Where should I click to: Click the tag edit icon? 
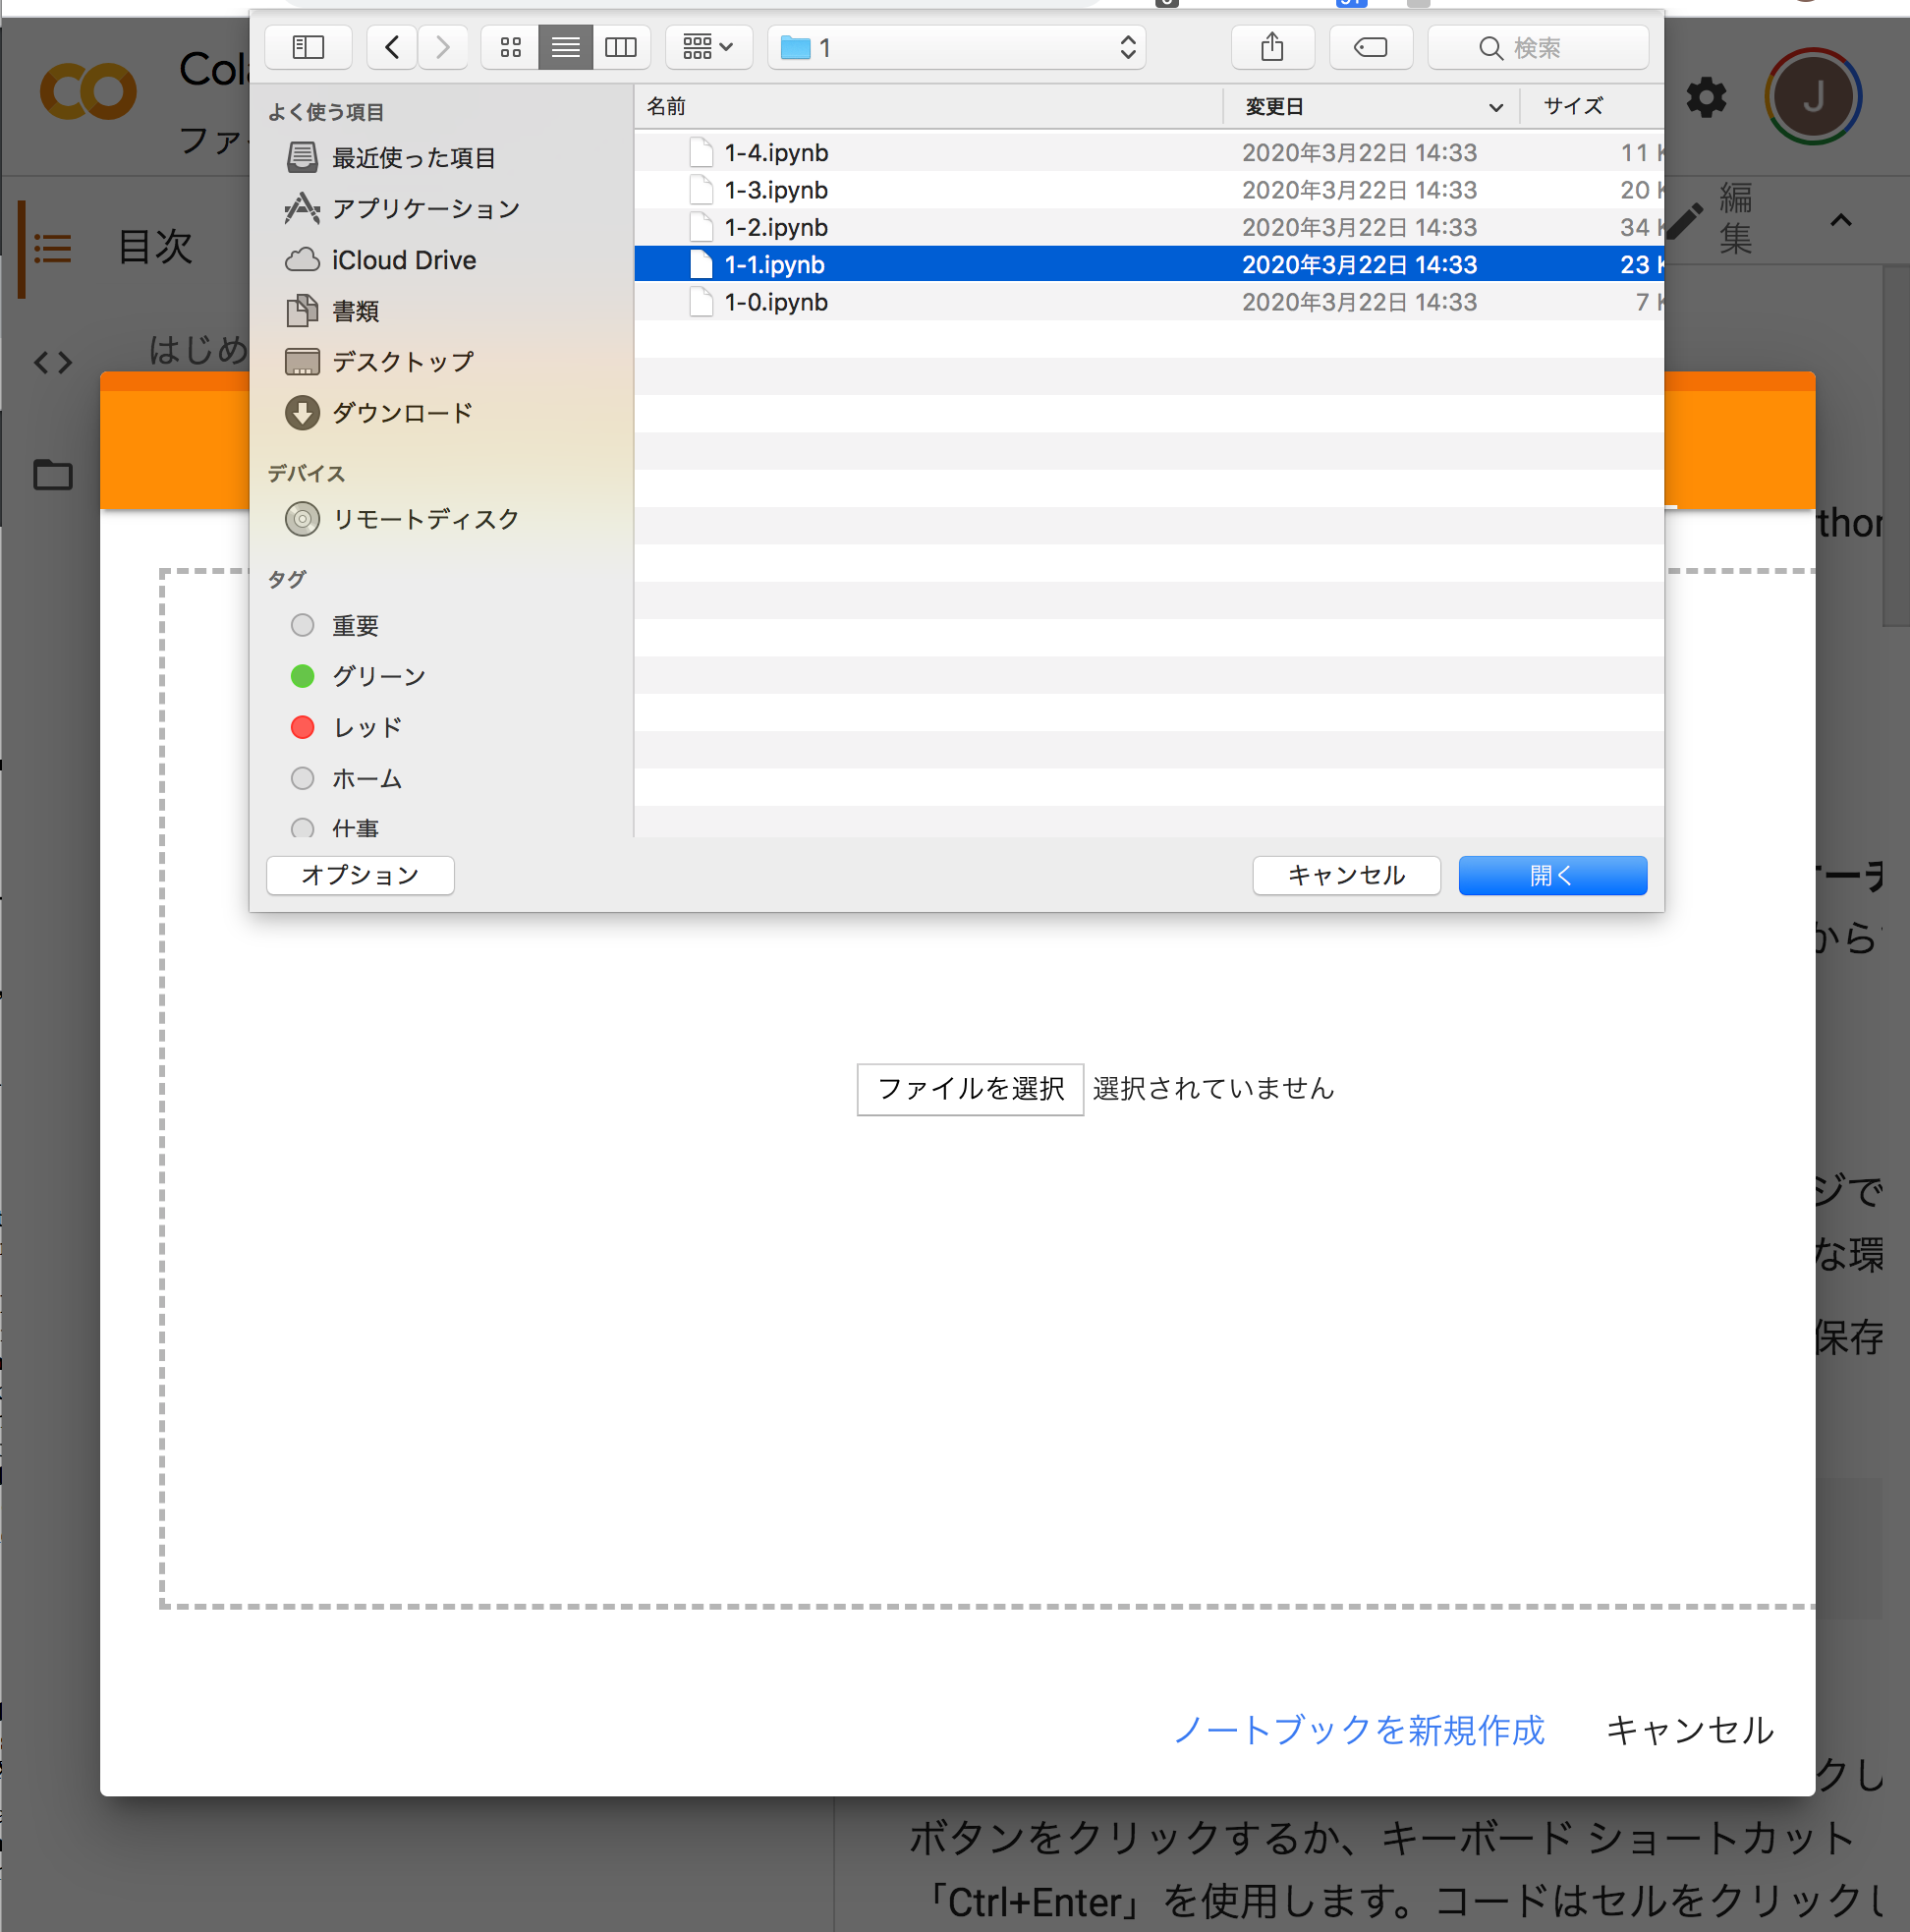[1370, 47]
